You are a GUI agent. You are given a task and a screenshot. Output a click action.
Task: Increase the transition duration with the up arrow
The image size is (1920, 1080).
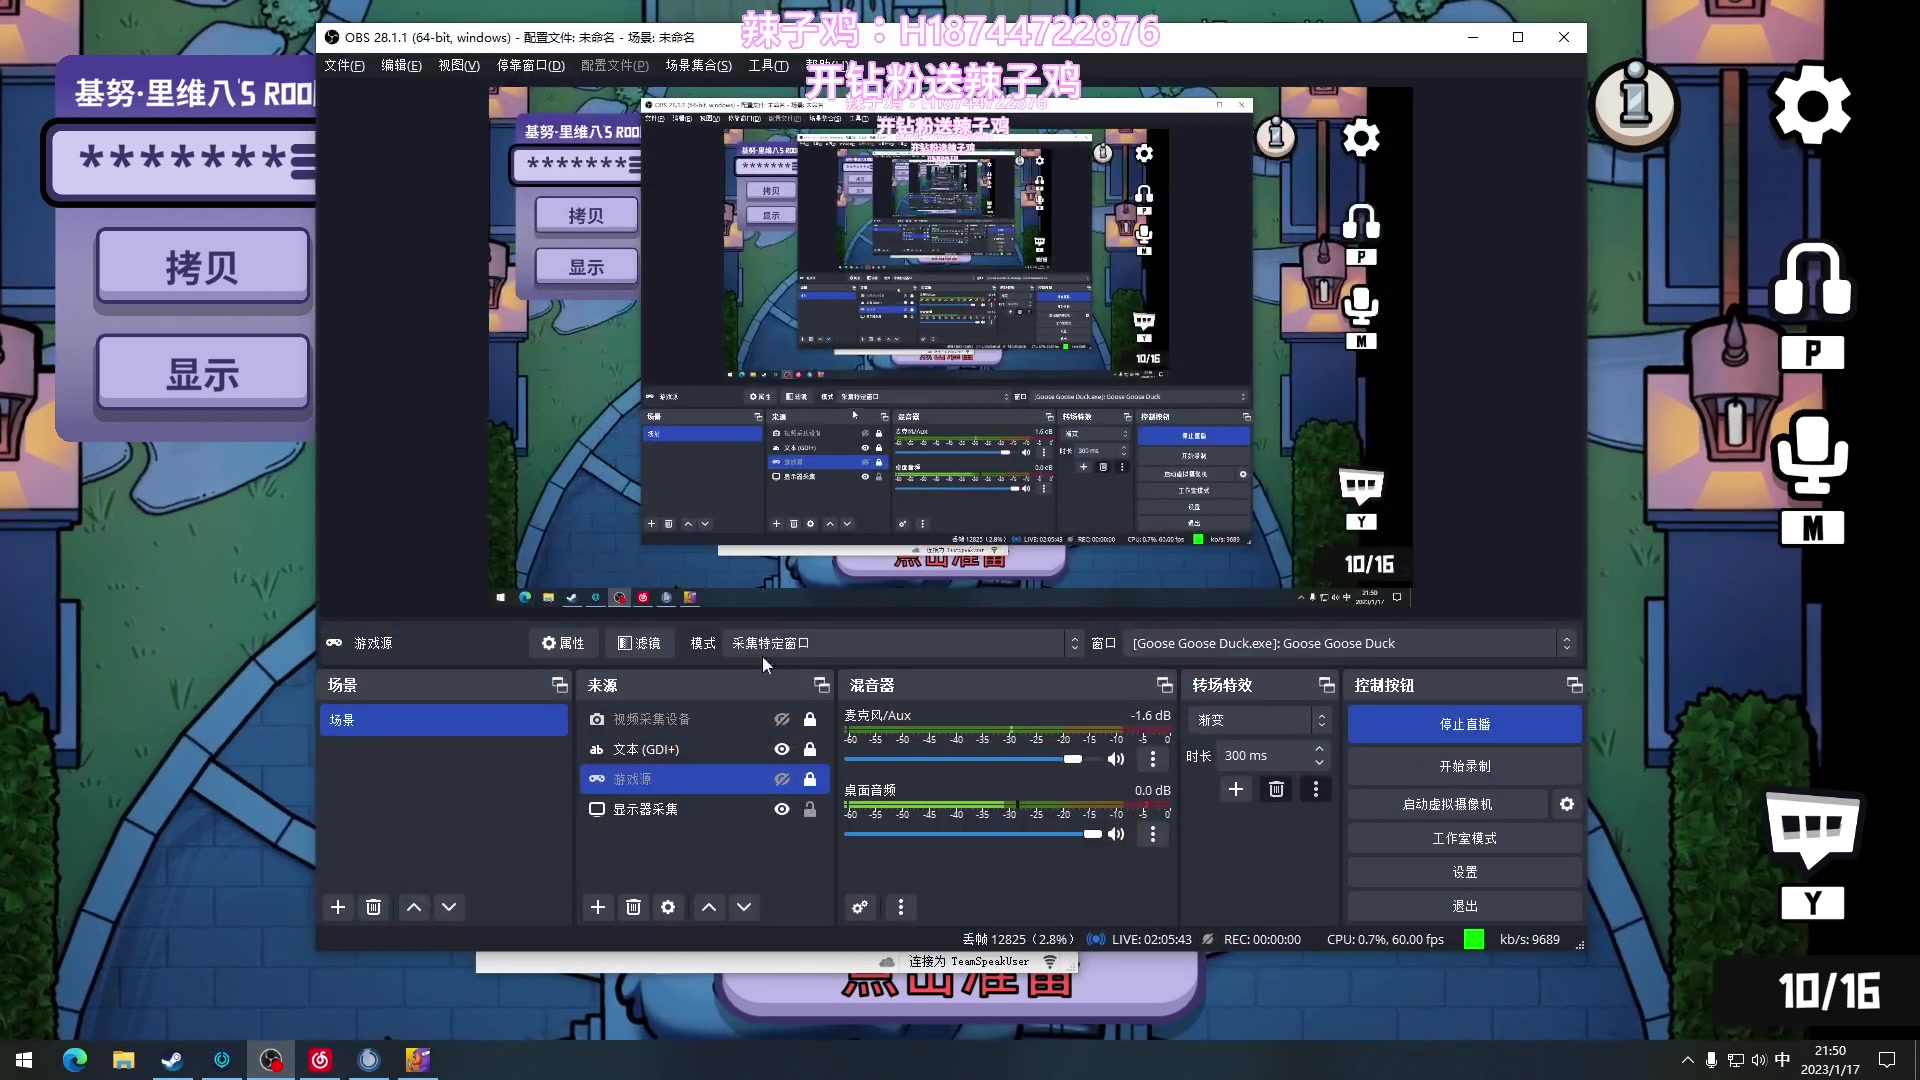1320,749
